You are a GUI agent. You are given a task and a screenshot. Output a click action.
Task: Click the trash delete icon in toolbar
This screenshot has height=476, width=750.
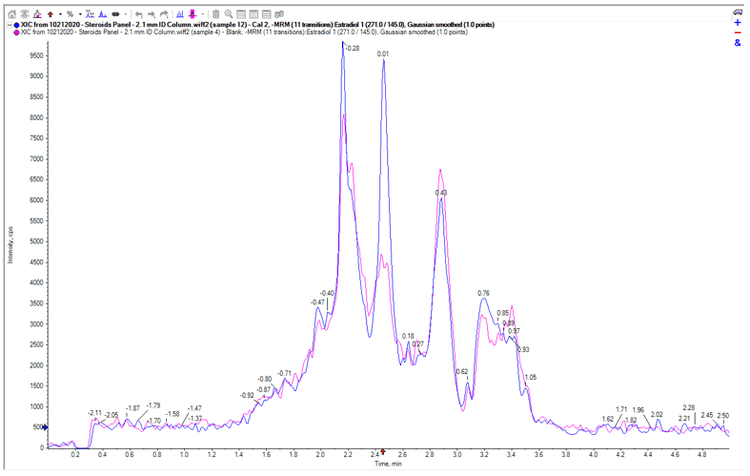pyautogui.click(x=216, y=14)
